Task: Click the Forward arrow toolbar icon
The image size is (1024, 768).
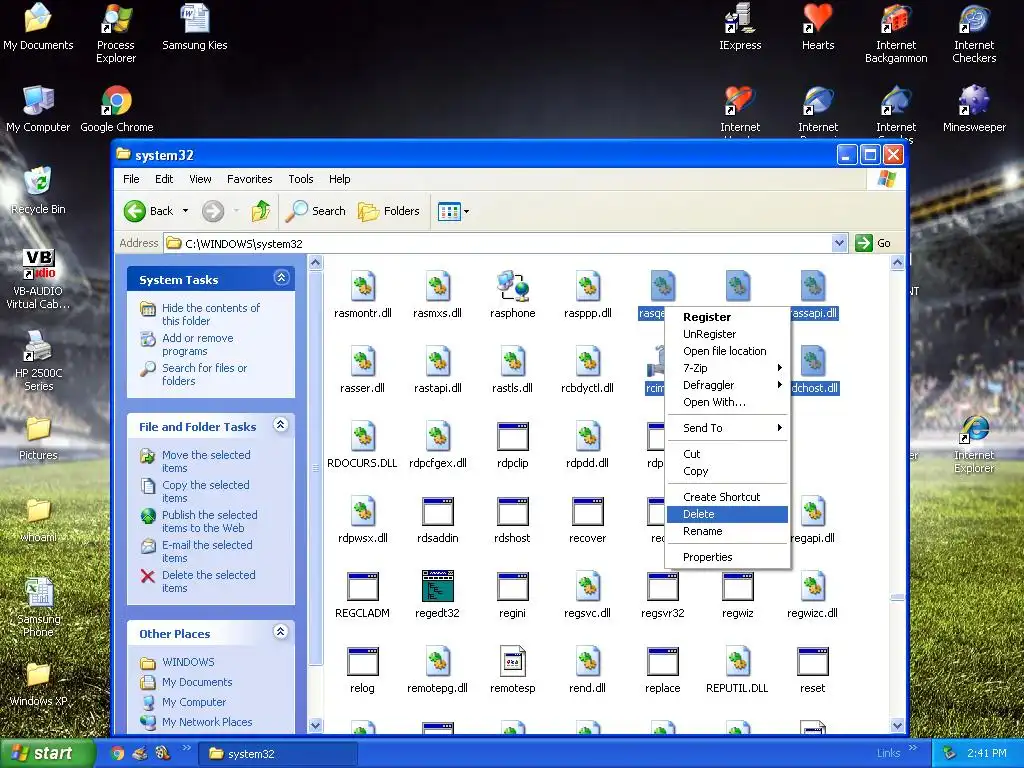Action: coord(213,211)
